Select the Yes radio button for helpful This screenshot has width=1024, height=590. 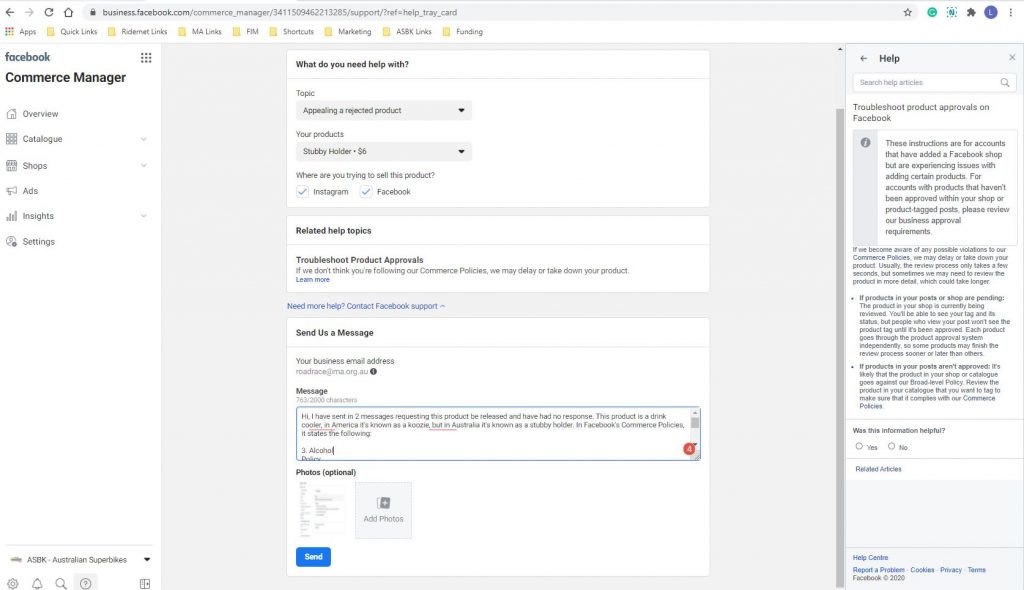pyautogui.click(x=859, y=446)
